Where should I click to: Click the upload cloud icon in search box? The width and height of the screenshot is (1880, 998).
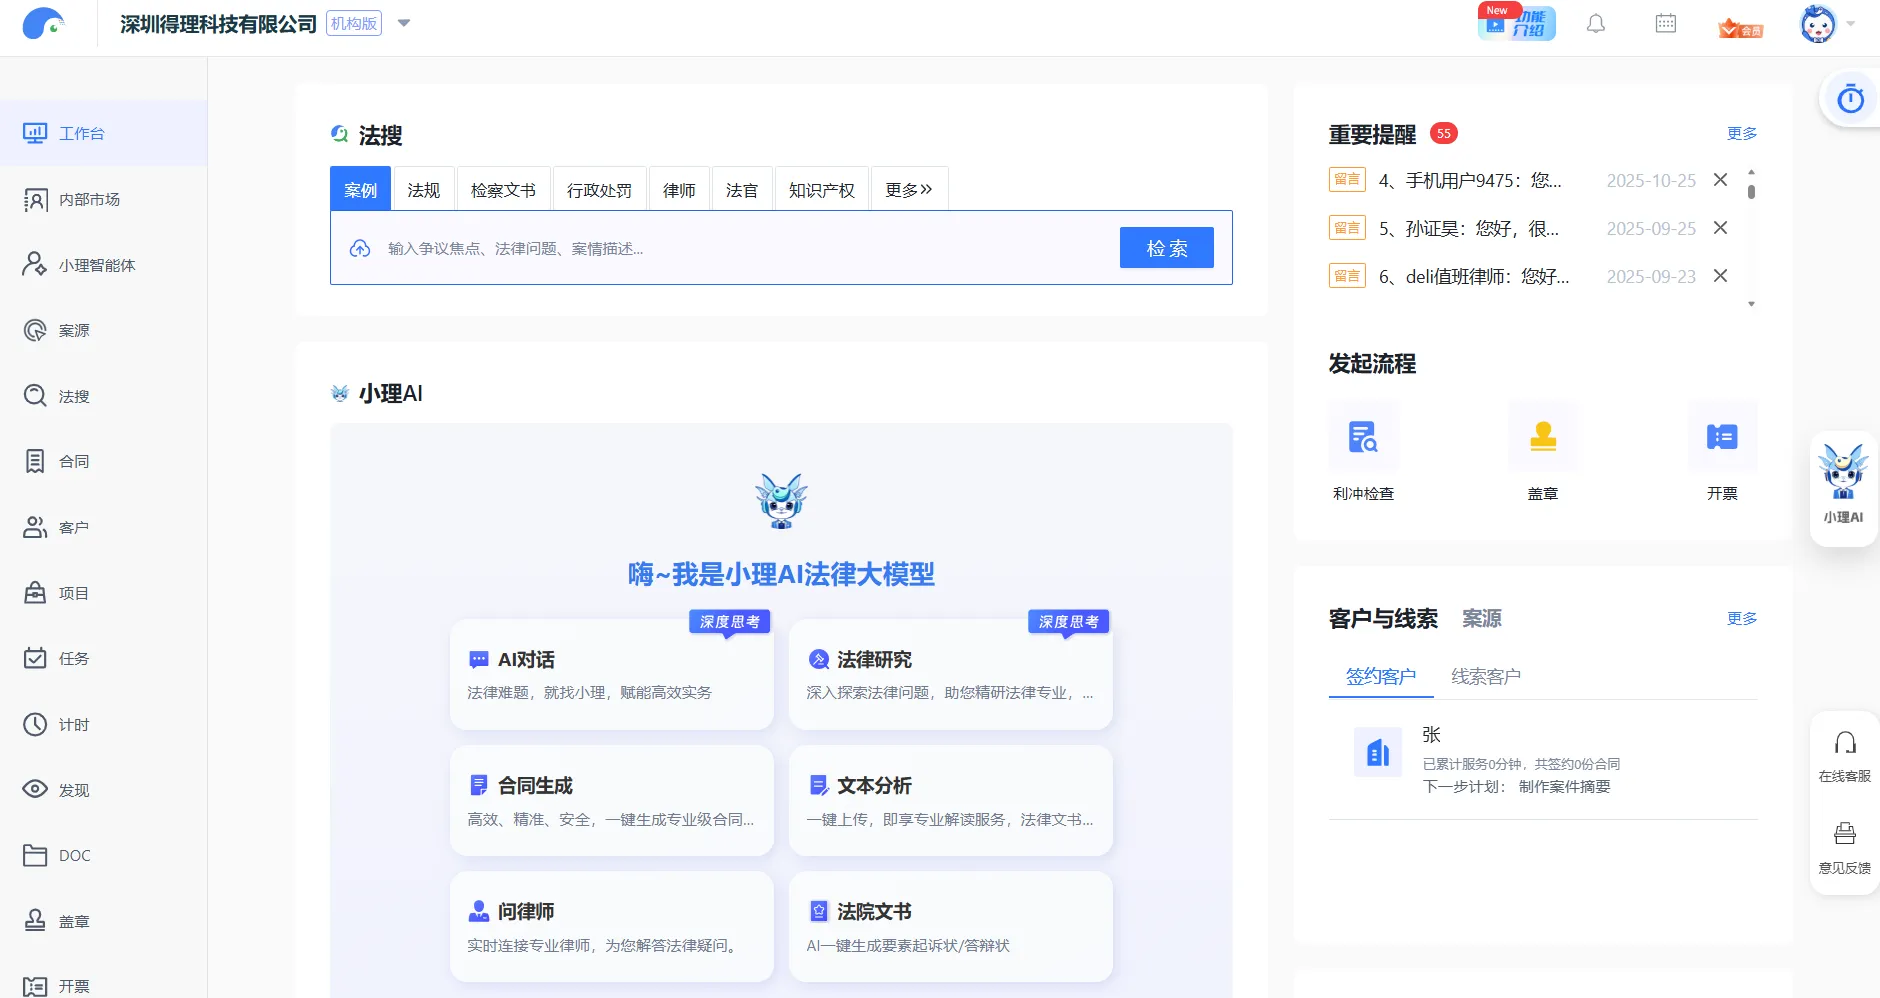coord(360,248)
